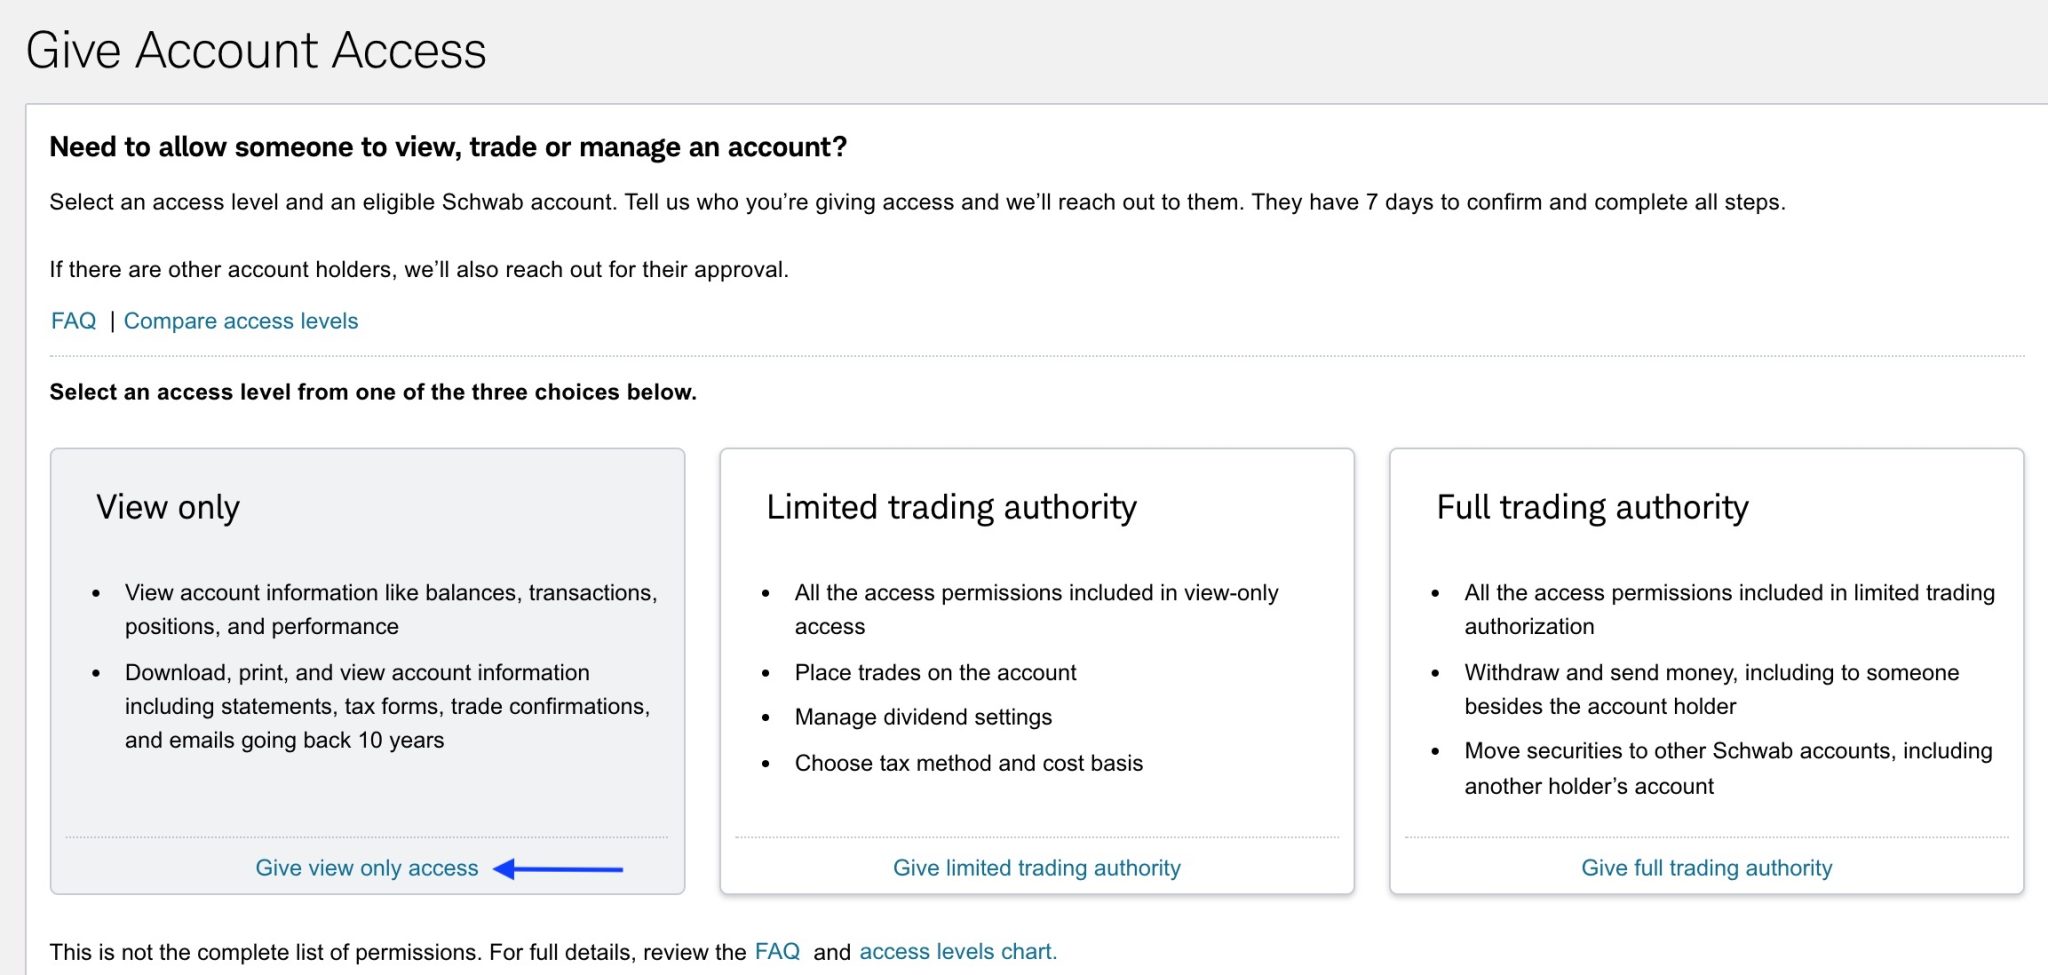The image size is (2048, 975).
Task: Select the View only card heading
Action: tap(168, 507)
